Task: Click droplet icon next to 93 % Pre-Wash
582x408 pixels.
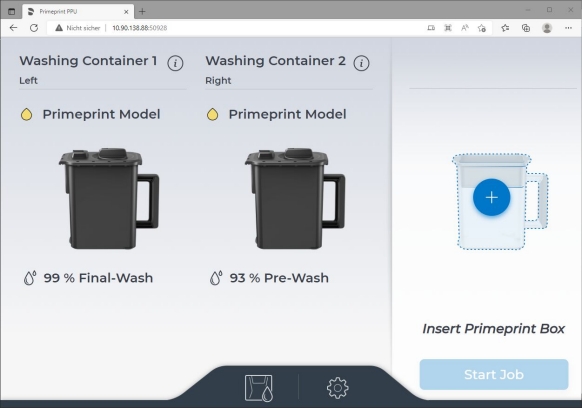Action: [x=216, y=278]
